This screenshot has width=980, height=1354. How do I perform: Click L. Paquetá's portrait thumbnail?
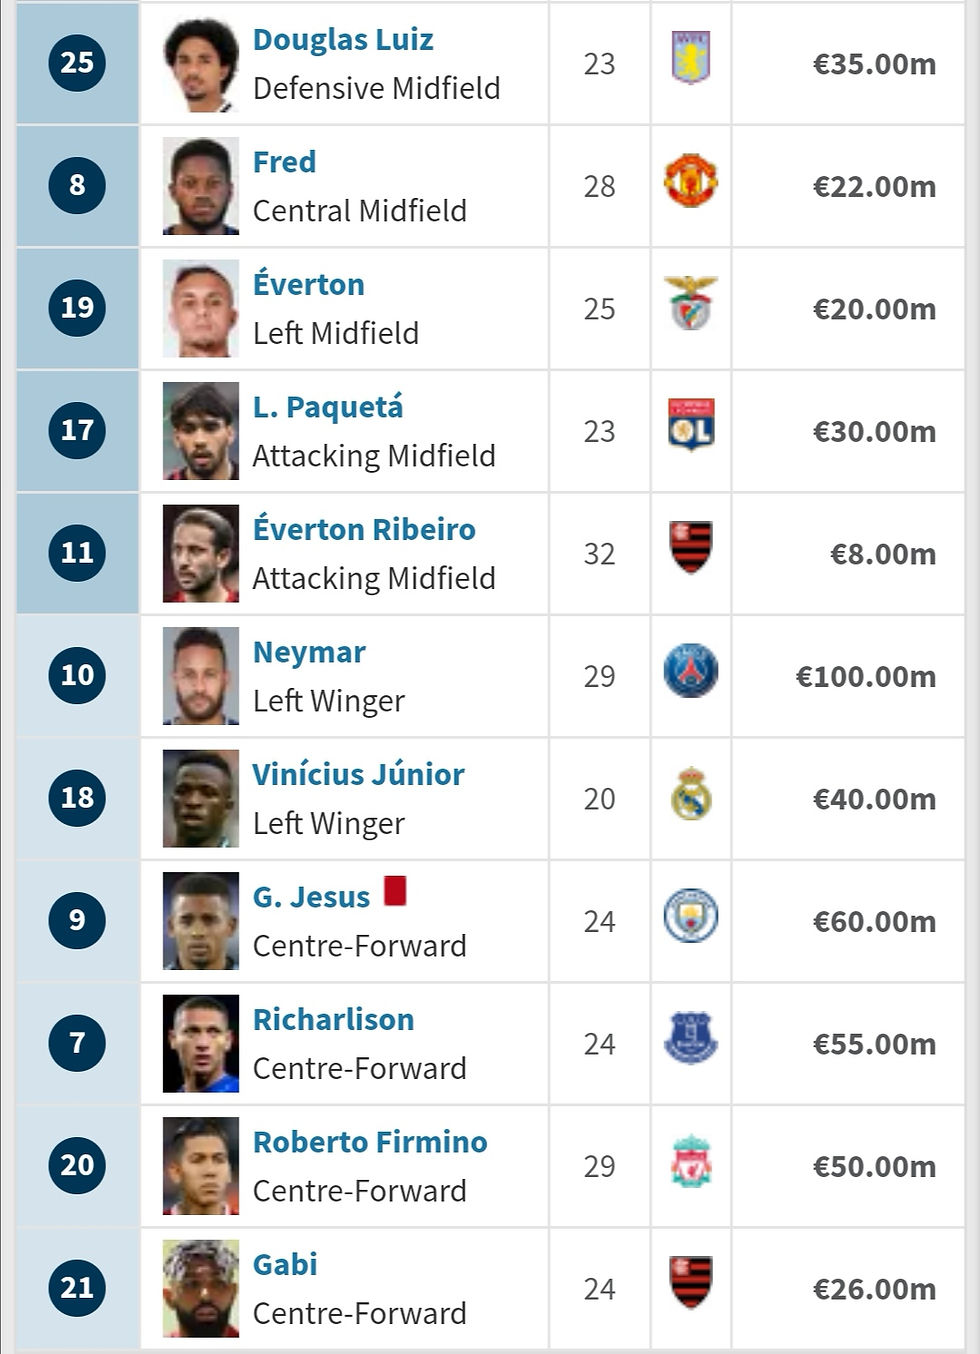pos(201,431)
